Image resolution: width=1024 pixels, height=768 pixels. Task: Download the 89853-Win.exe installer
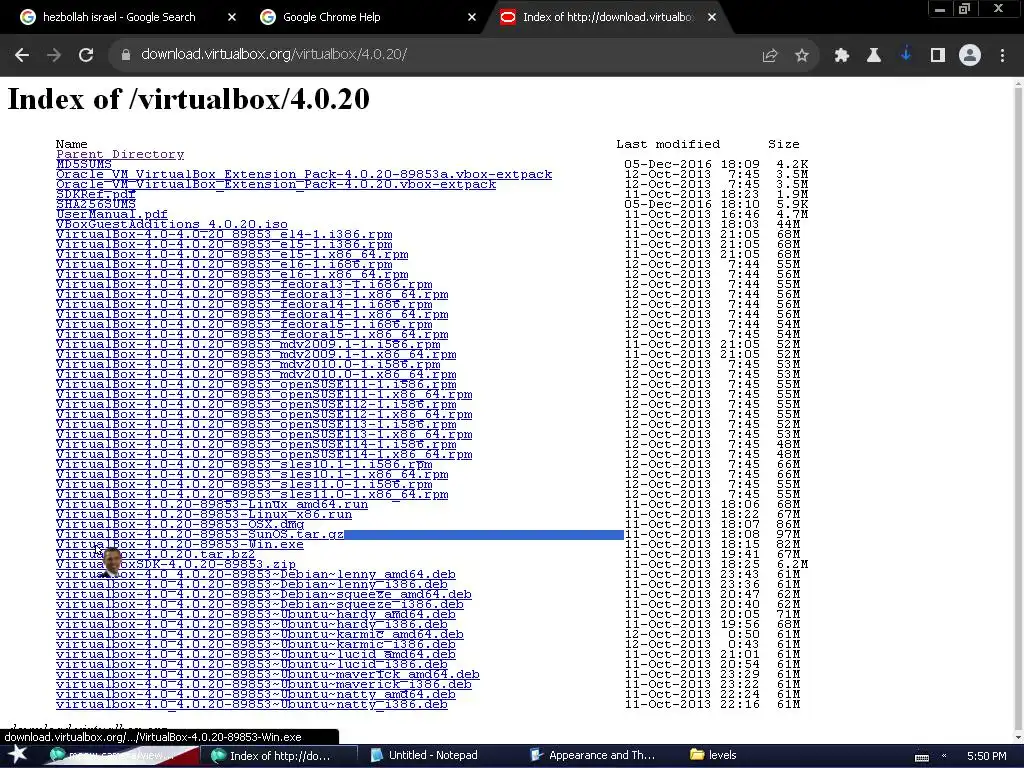pyautogui.click(x=180, y=545)
